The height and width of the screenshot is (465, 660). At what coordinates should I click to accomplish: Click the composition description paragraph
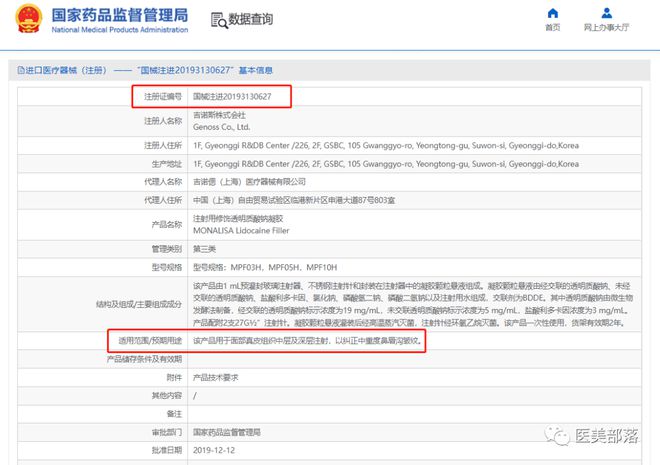coord(413,304)
